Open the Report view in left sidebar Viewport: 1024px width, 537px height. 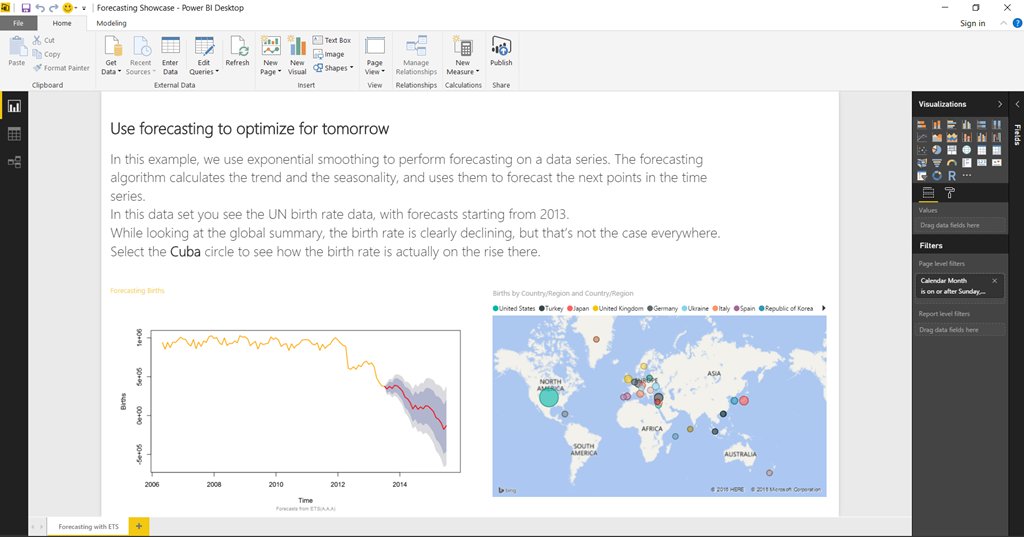[x=14, y=106]
